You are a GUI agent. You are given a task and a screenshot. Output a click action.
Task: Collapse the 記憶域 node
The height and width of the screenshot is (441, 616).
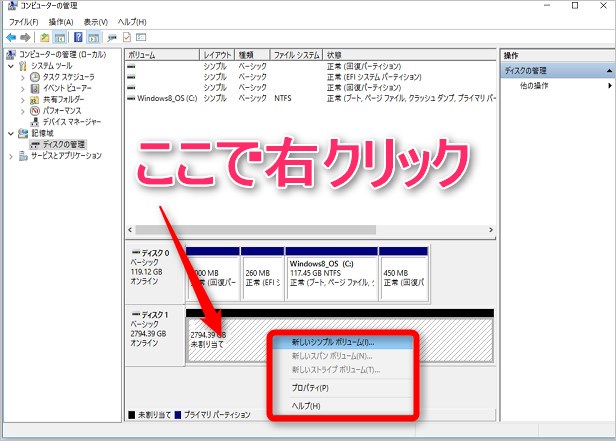(x=11, y=134)
